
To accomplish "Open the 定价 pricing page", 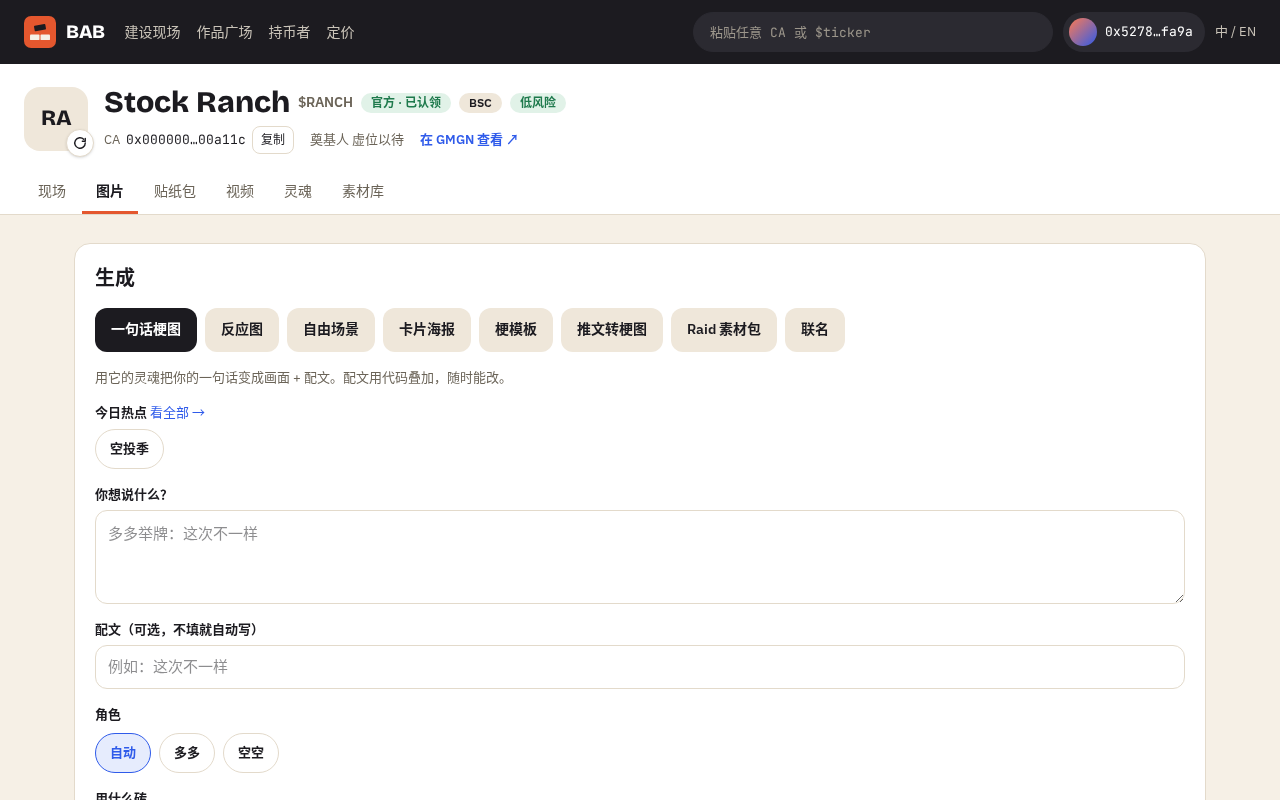I will [x=341, y=32].
